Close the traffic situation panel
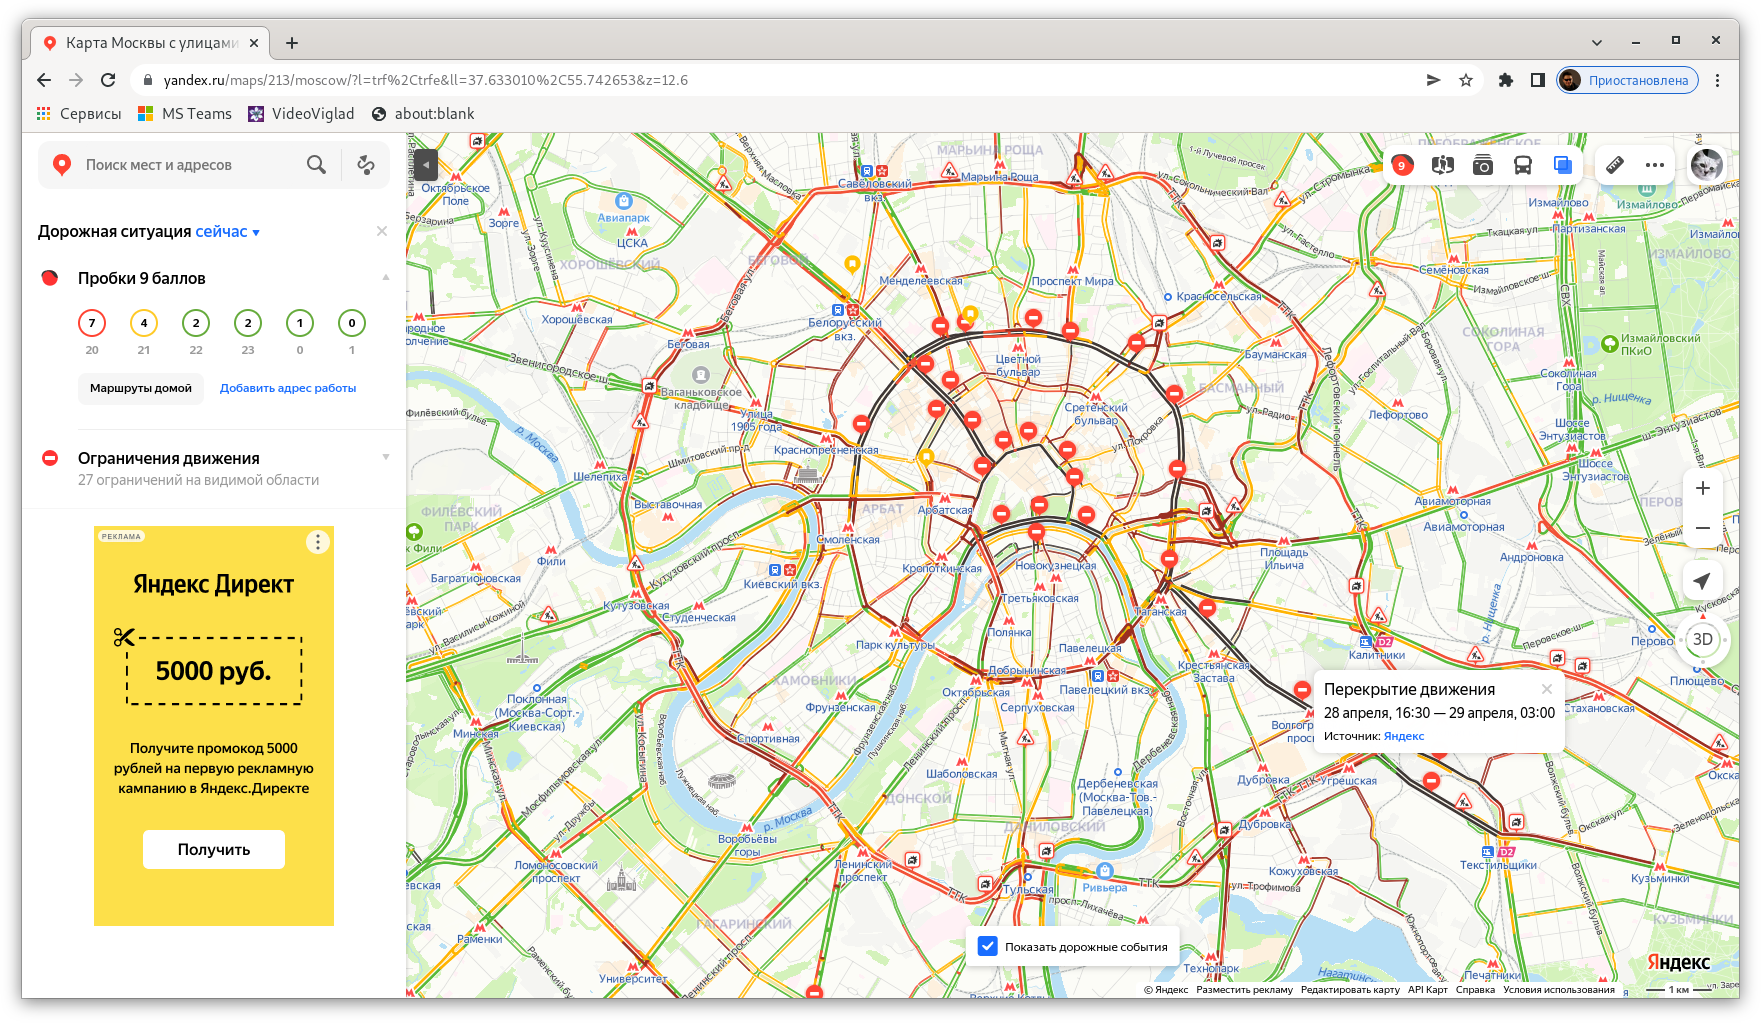 point(381,231)
